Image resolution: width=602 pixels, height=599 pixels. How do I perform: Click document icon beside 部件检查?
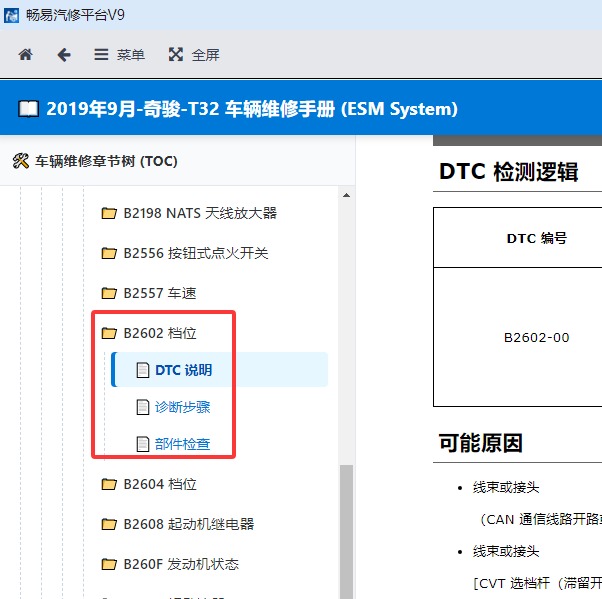143,444
